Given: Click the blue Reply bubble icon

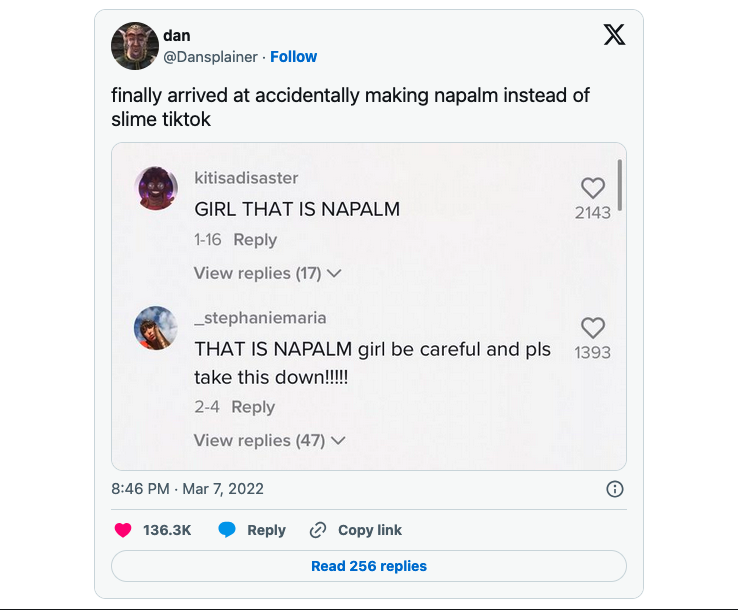Looking at the screenshot, I should coord(227,530).
